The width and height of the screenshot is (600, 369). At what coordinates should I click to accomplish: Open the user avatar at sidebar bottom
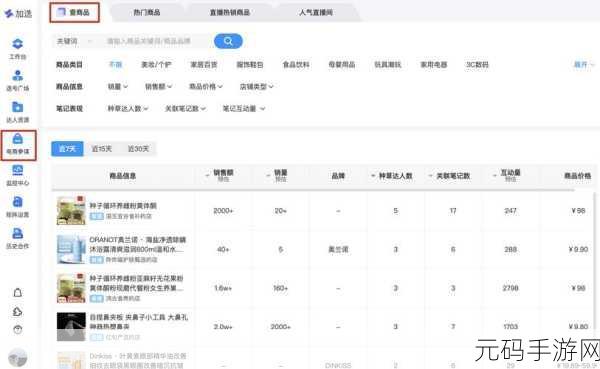pos(18,358)
